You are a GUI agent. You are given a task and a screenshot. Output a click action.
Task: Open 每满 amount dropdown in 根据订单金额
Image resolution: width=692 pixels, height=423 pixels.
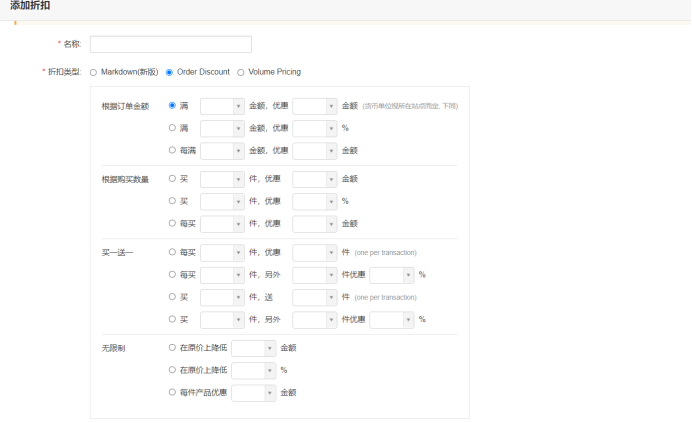[x=222, y=150]
